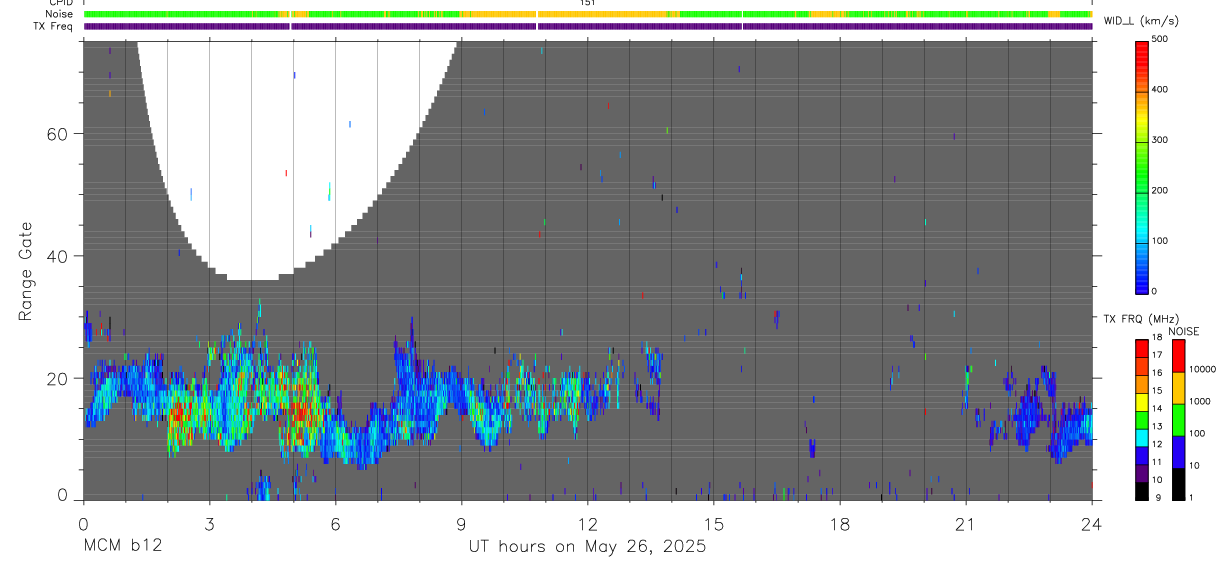Click the "UT hours on May 26, 2025" label
Screen dimensions: 1228x567
coord(587,547)
